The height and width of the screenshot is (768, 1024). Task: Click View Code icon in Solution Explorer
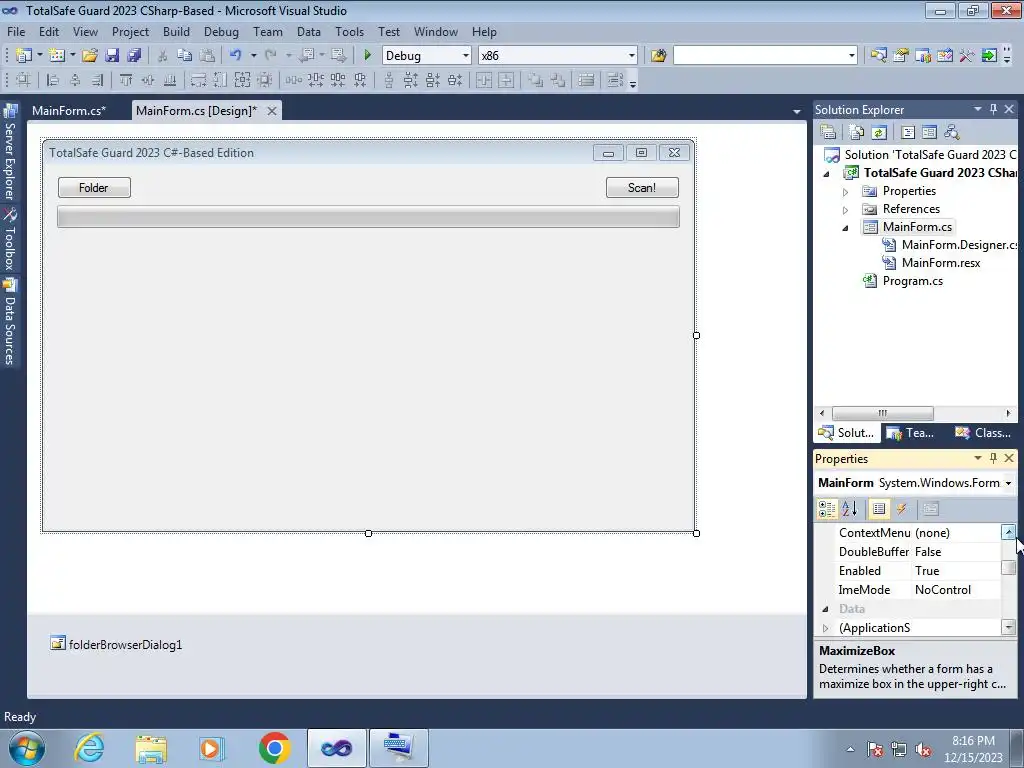click(908, 132)
